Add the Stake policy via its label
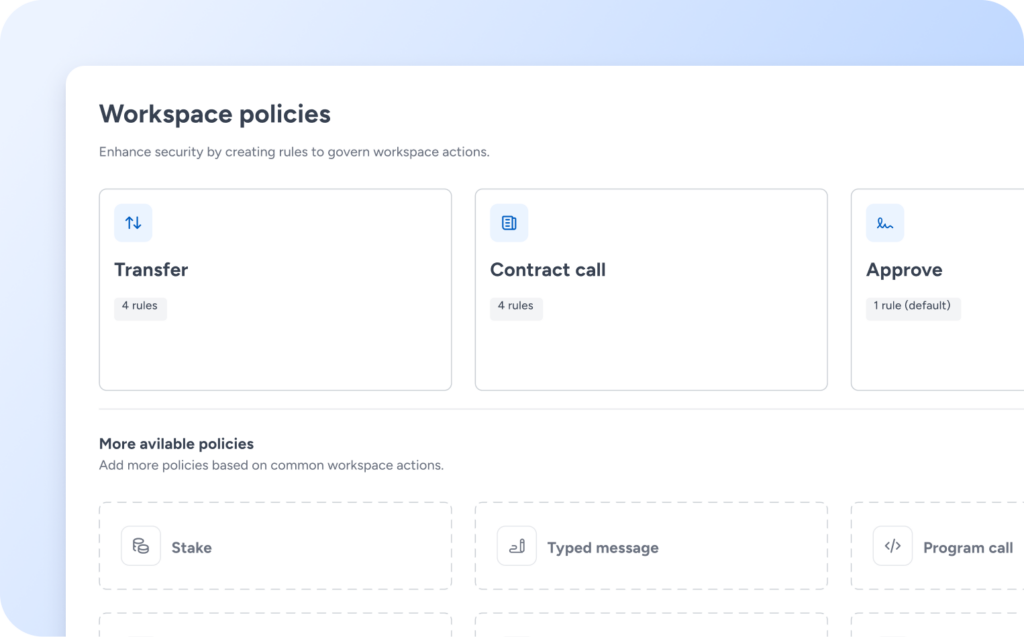 pyautogui.click(x=191, y=548)
